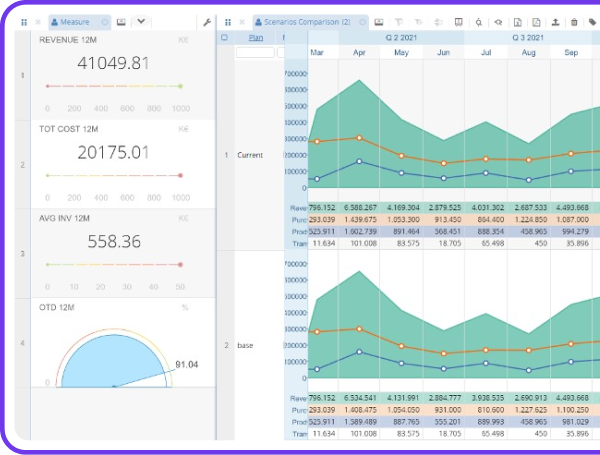This screenshot has height=455, width=600.
Task: Click the zoom search icon
Action: pos(478,22)
